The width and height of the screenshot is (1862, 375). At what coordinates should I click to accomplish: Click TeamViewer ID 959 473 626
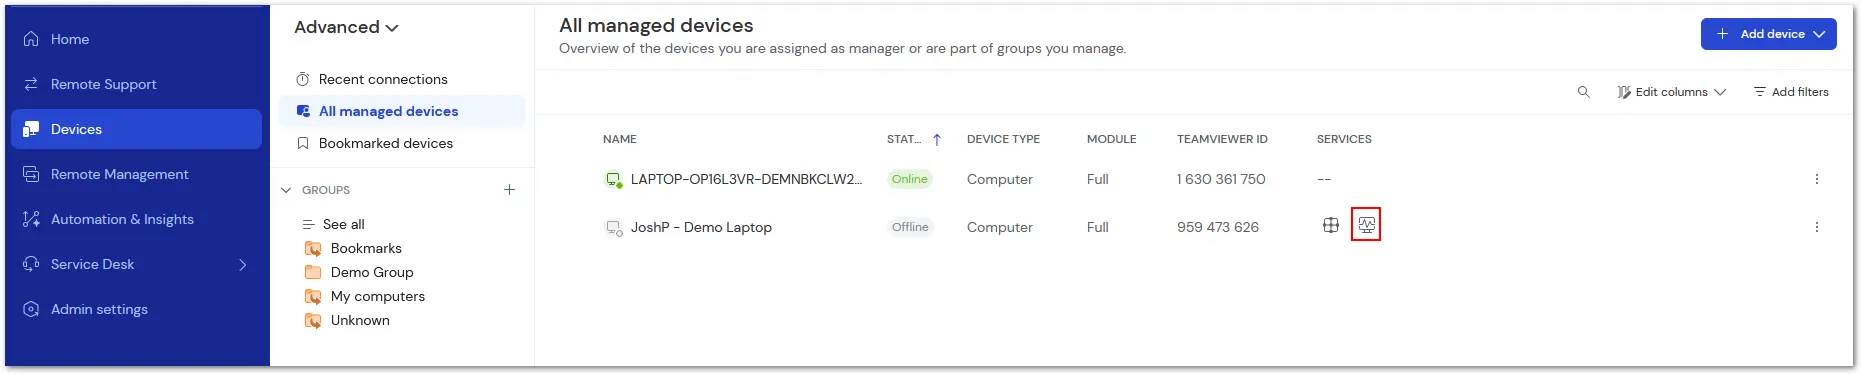1218,227
